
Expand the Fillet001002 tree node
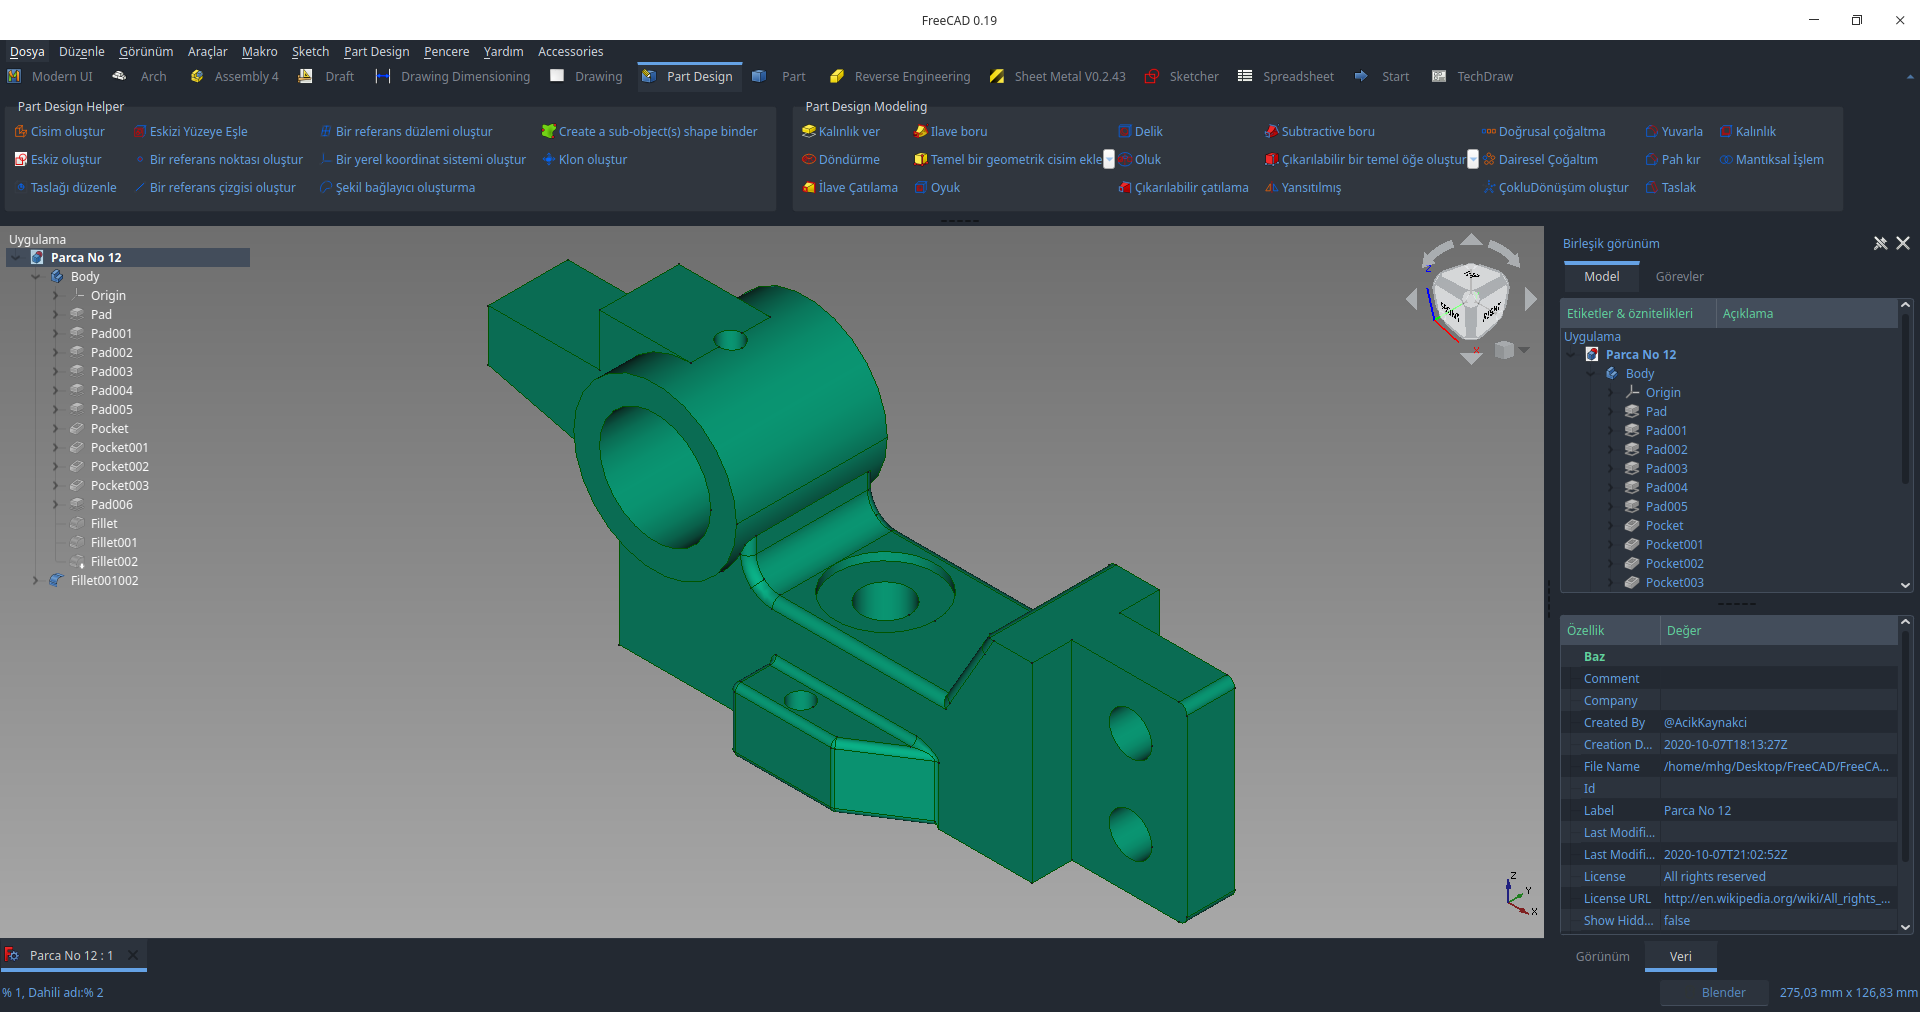(x=36, y=581)
